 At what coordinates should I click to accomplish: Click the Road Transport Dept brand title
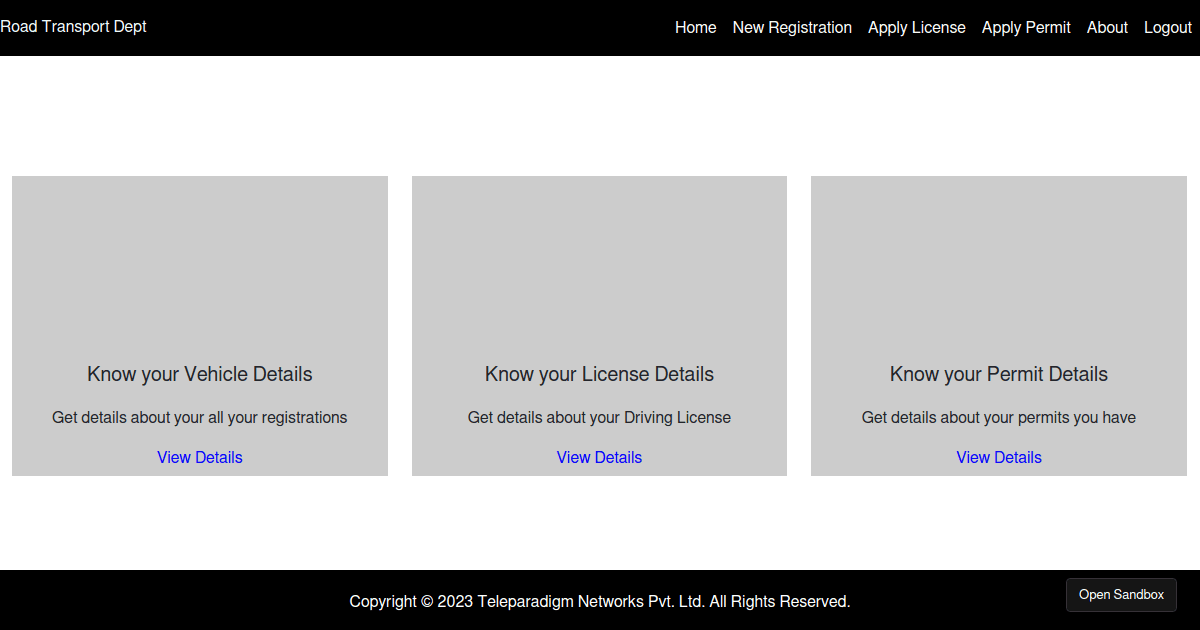[73, 26]
